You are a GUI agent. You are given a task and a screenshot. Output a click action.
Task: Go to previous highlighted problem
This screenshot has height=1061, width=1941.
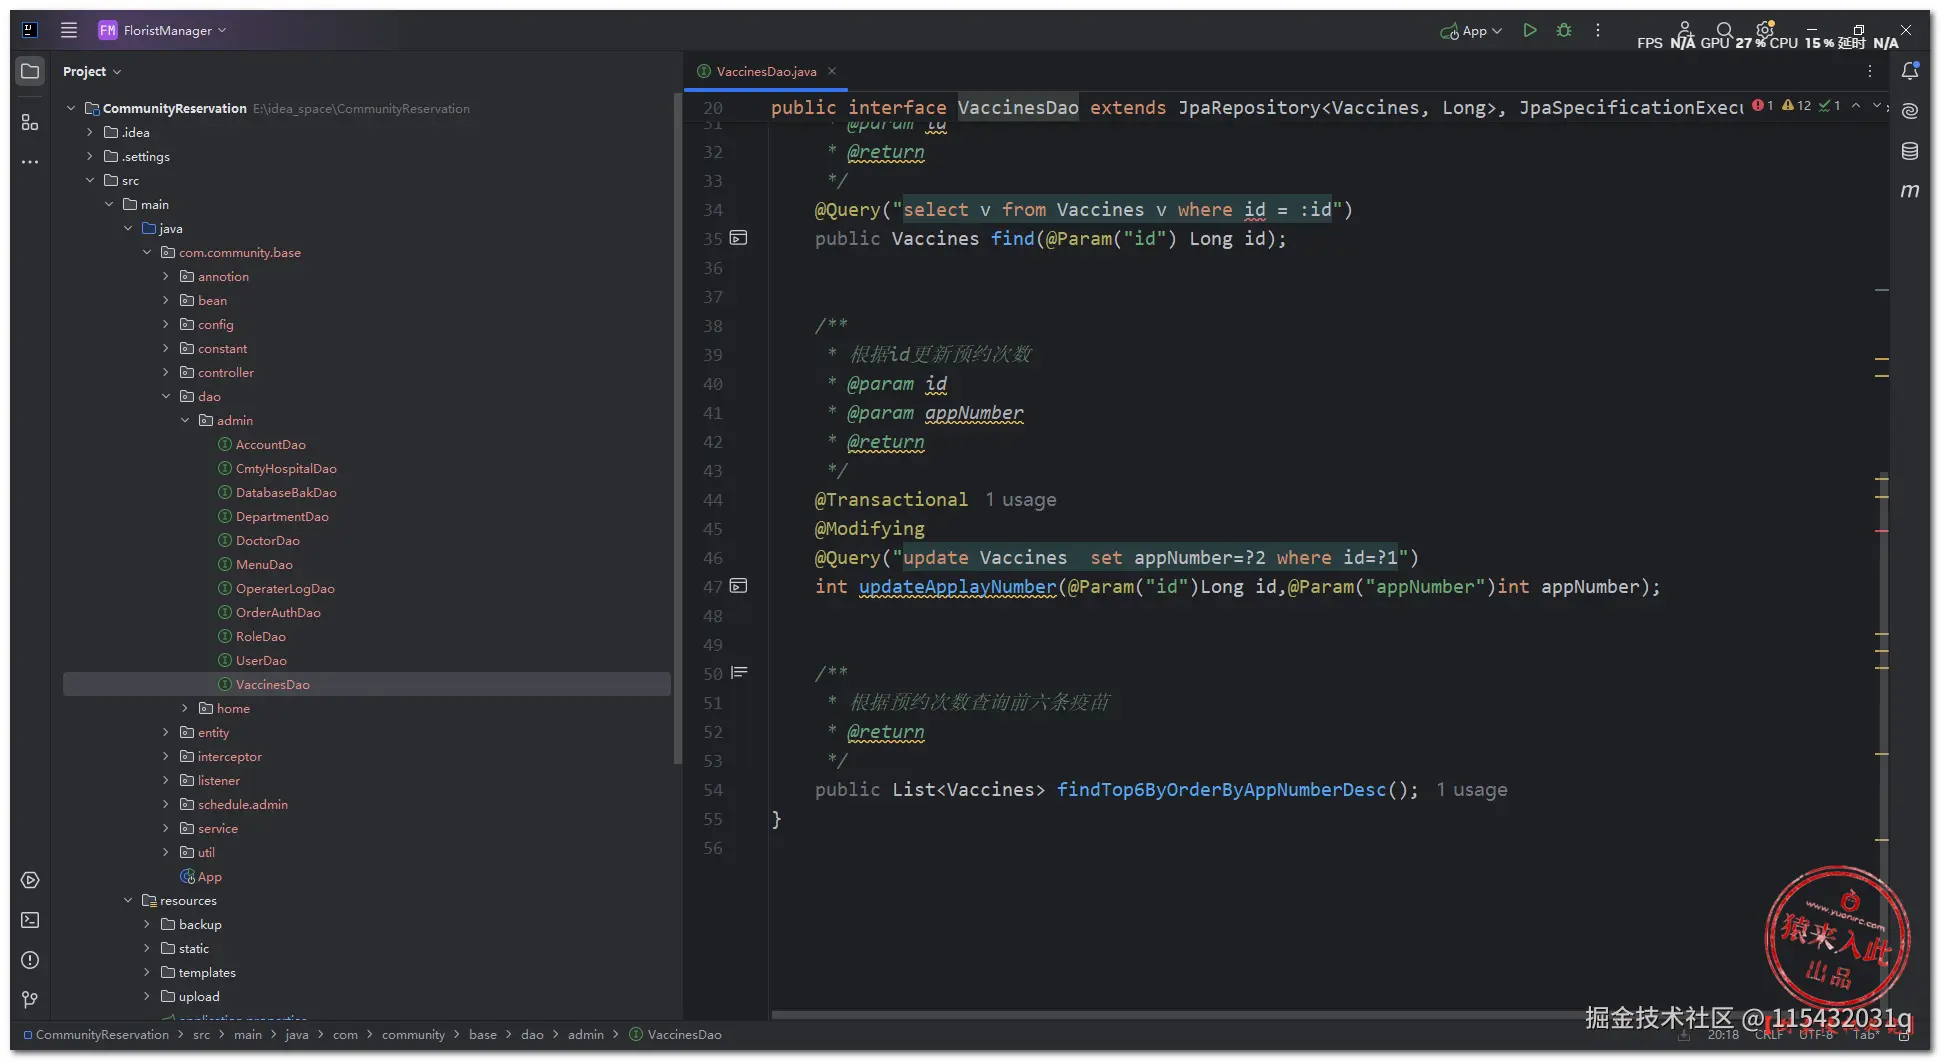point(1856,105)
